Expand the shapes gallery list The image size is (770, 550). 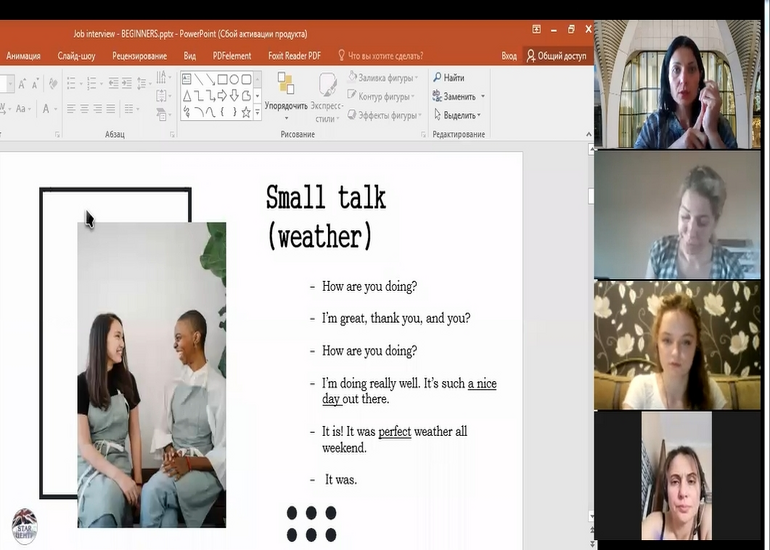(258, 112)
